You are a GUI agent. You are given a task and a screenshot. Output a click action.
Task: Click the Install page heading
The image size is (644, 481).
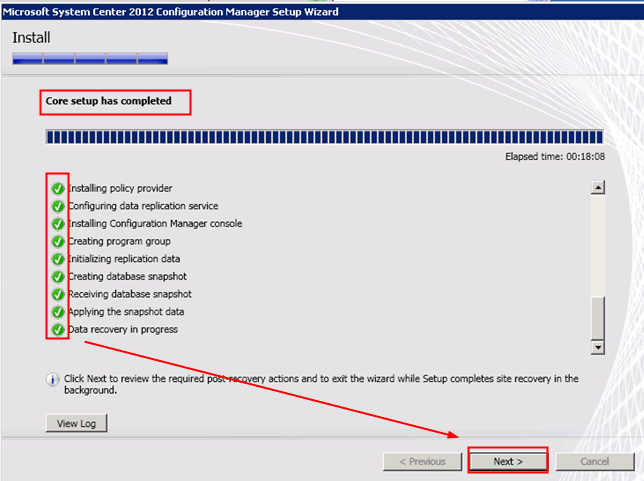click(x=31, y=38)
